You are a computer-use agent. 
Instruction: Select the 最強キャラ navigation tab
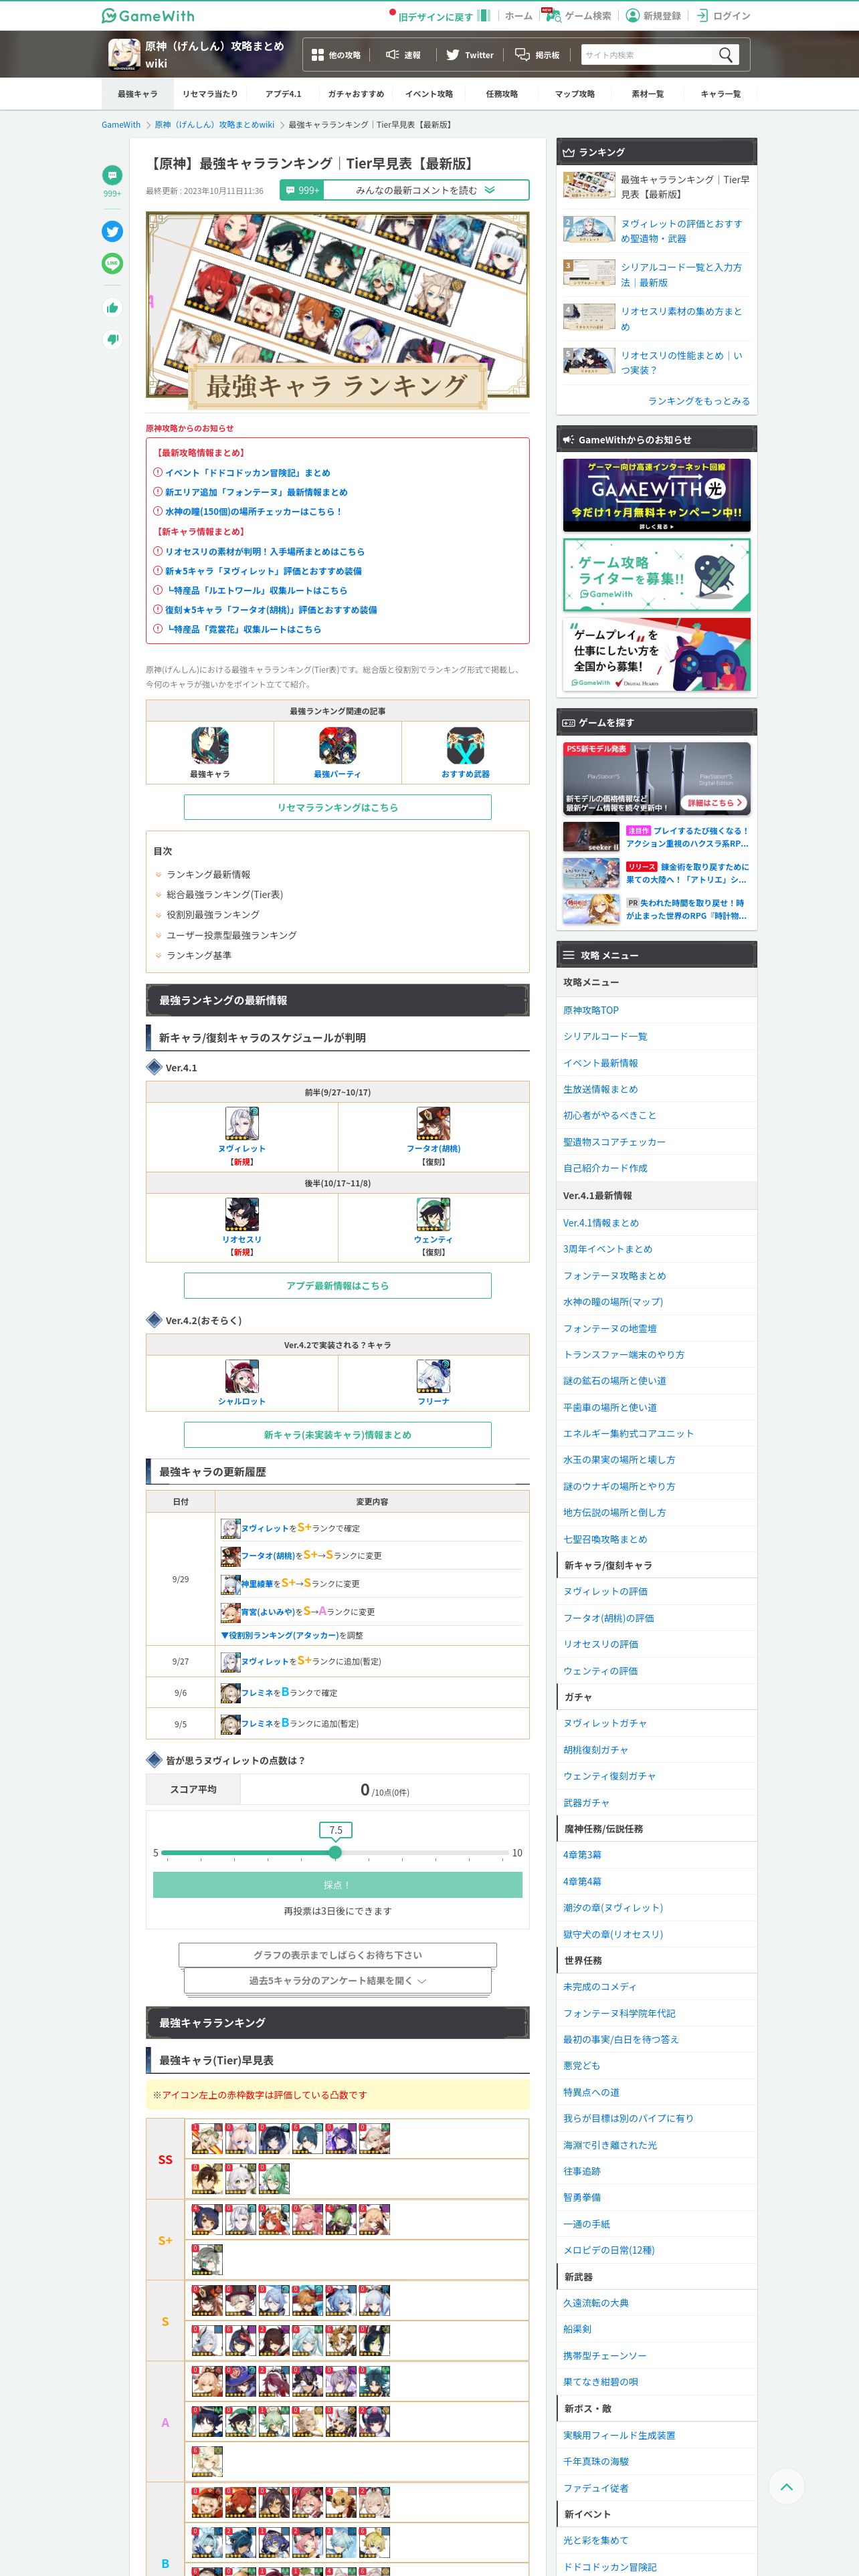[137, 94]
